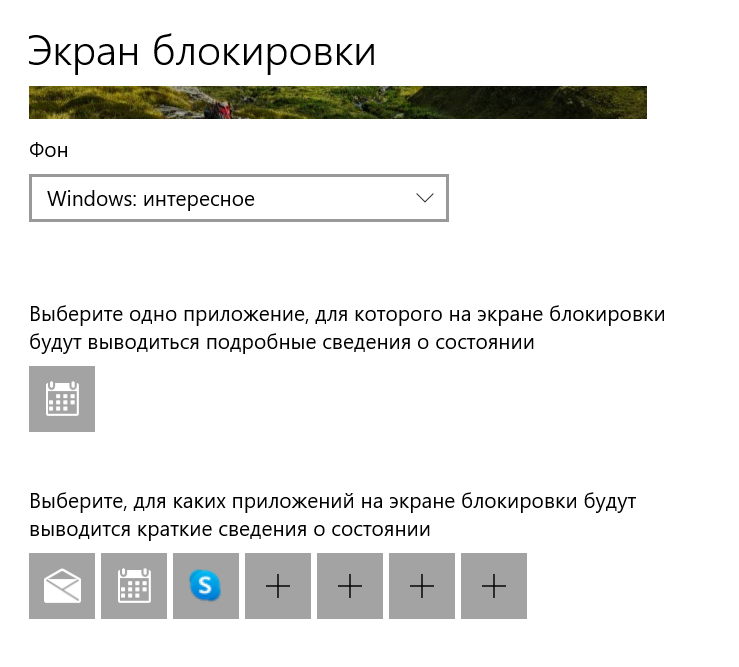This screenshot has width=739, height=667.
Task: Open the Фон background dropdown box
Action: (239, 198)
